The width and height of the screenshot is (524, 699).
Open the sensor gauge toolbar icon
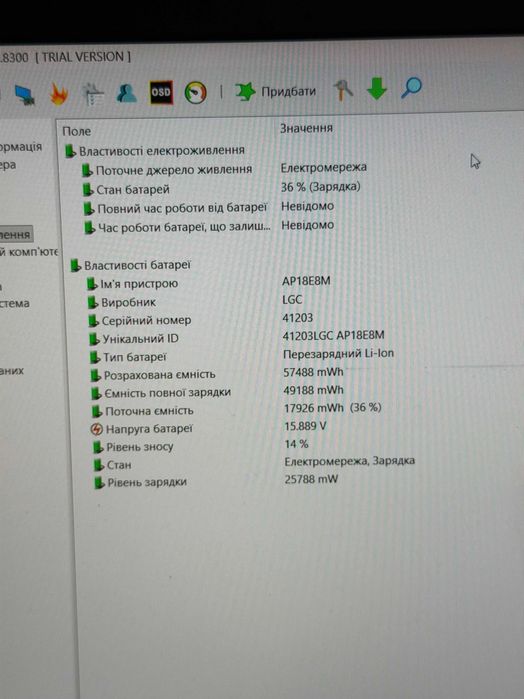click(196, 93)
